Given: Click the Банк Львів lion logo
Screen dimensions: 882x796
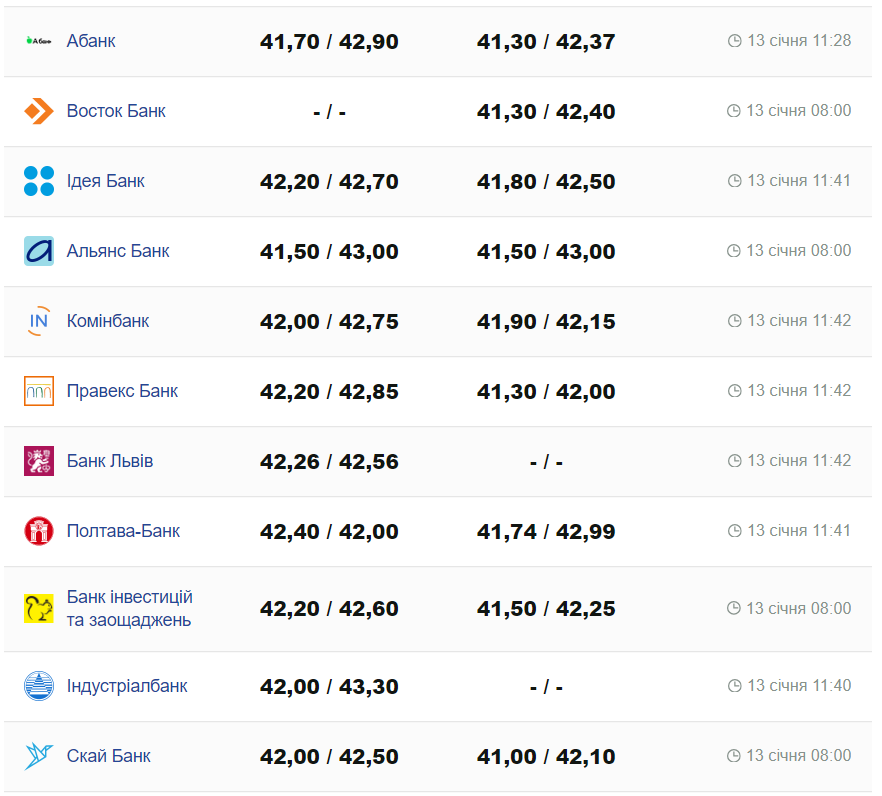Looking at the screenshot, I should coord(39,461).
